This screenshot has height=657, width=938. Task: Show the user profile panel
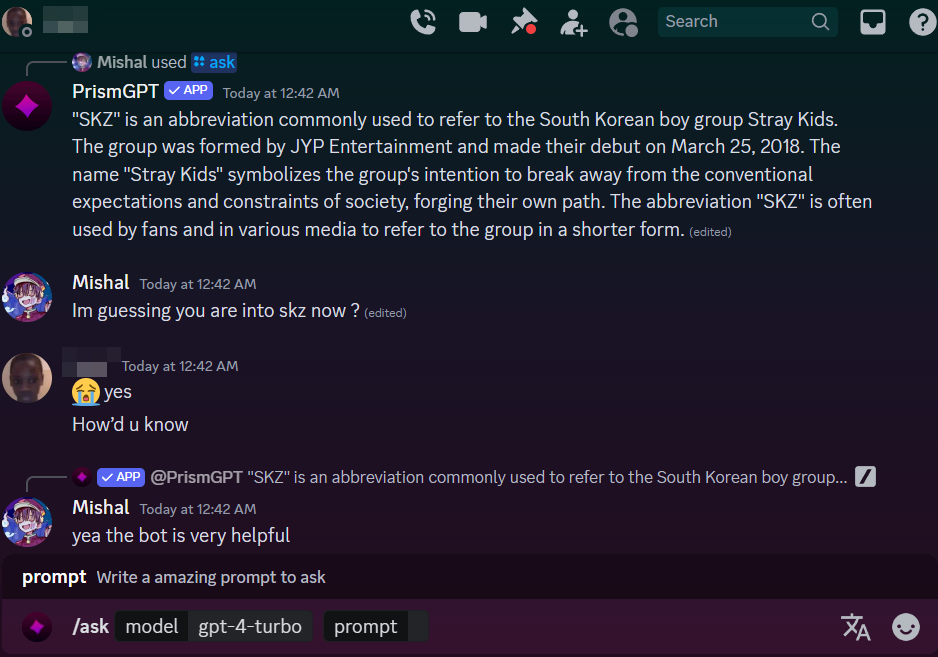[623, 22]
